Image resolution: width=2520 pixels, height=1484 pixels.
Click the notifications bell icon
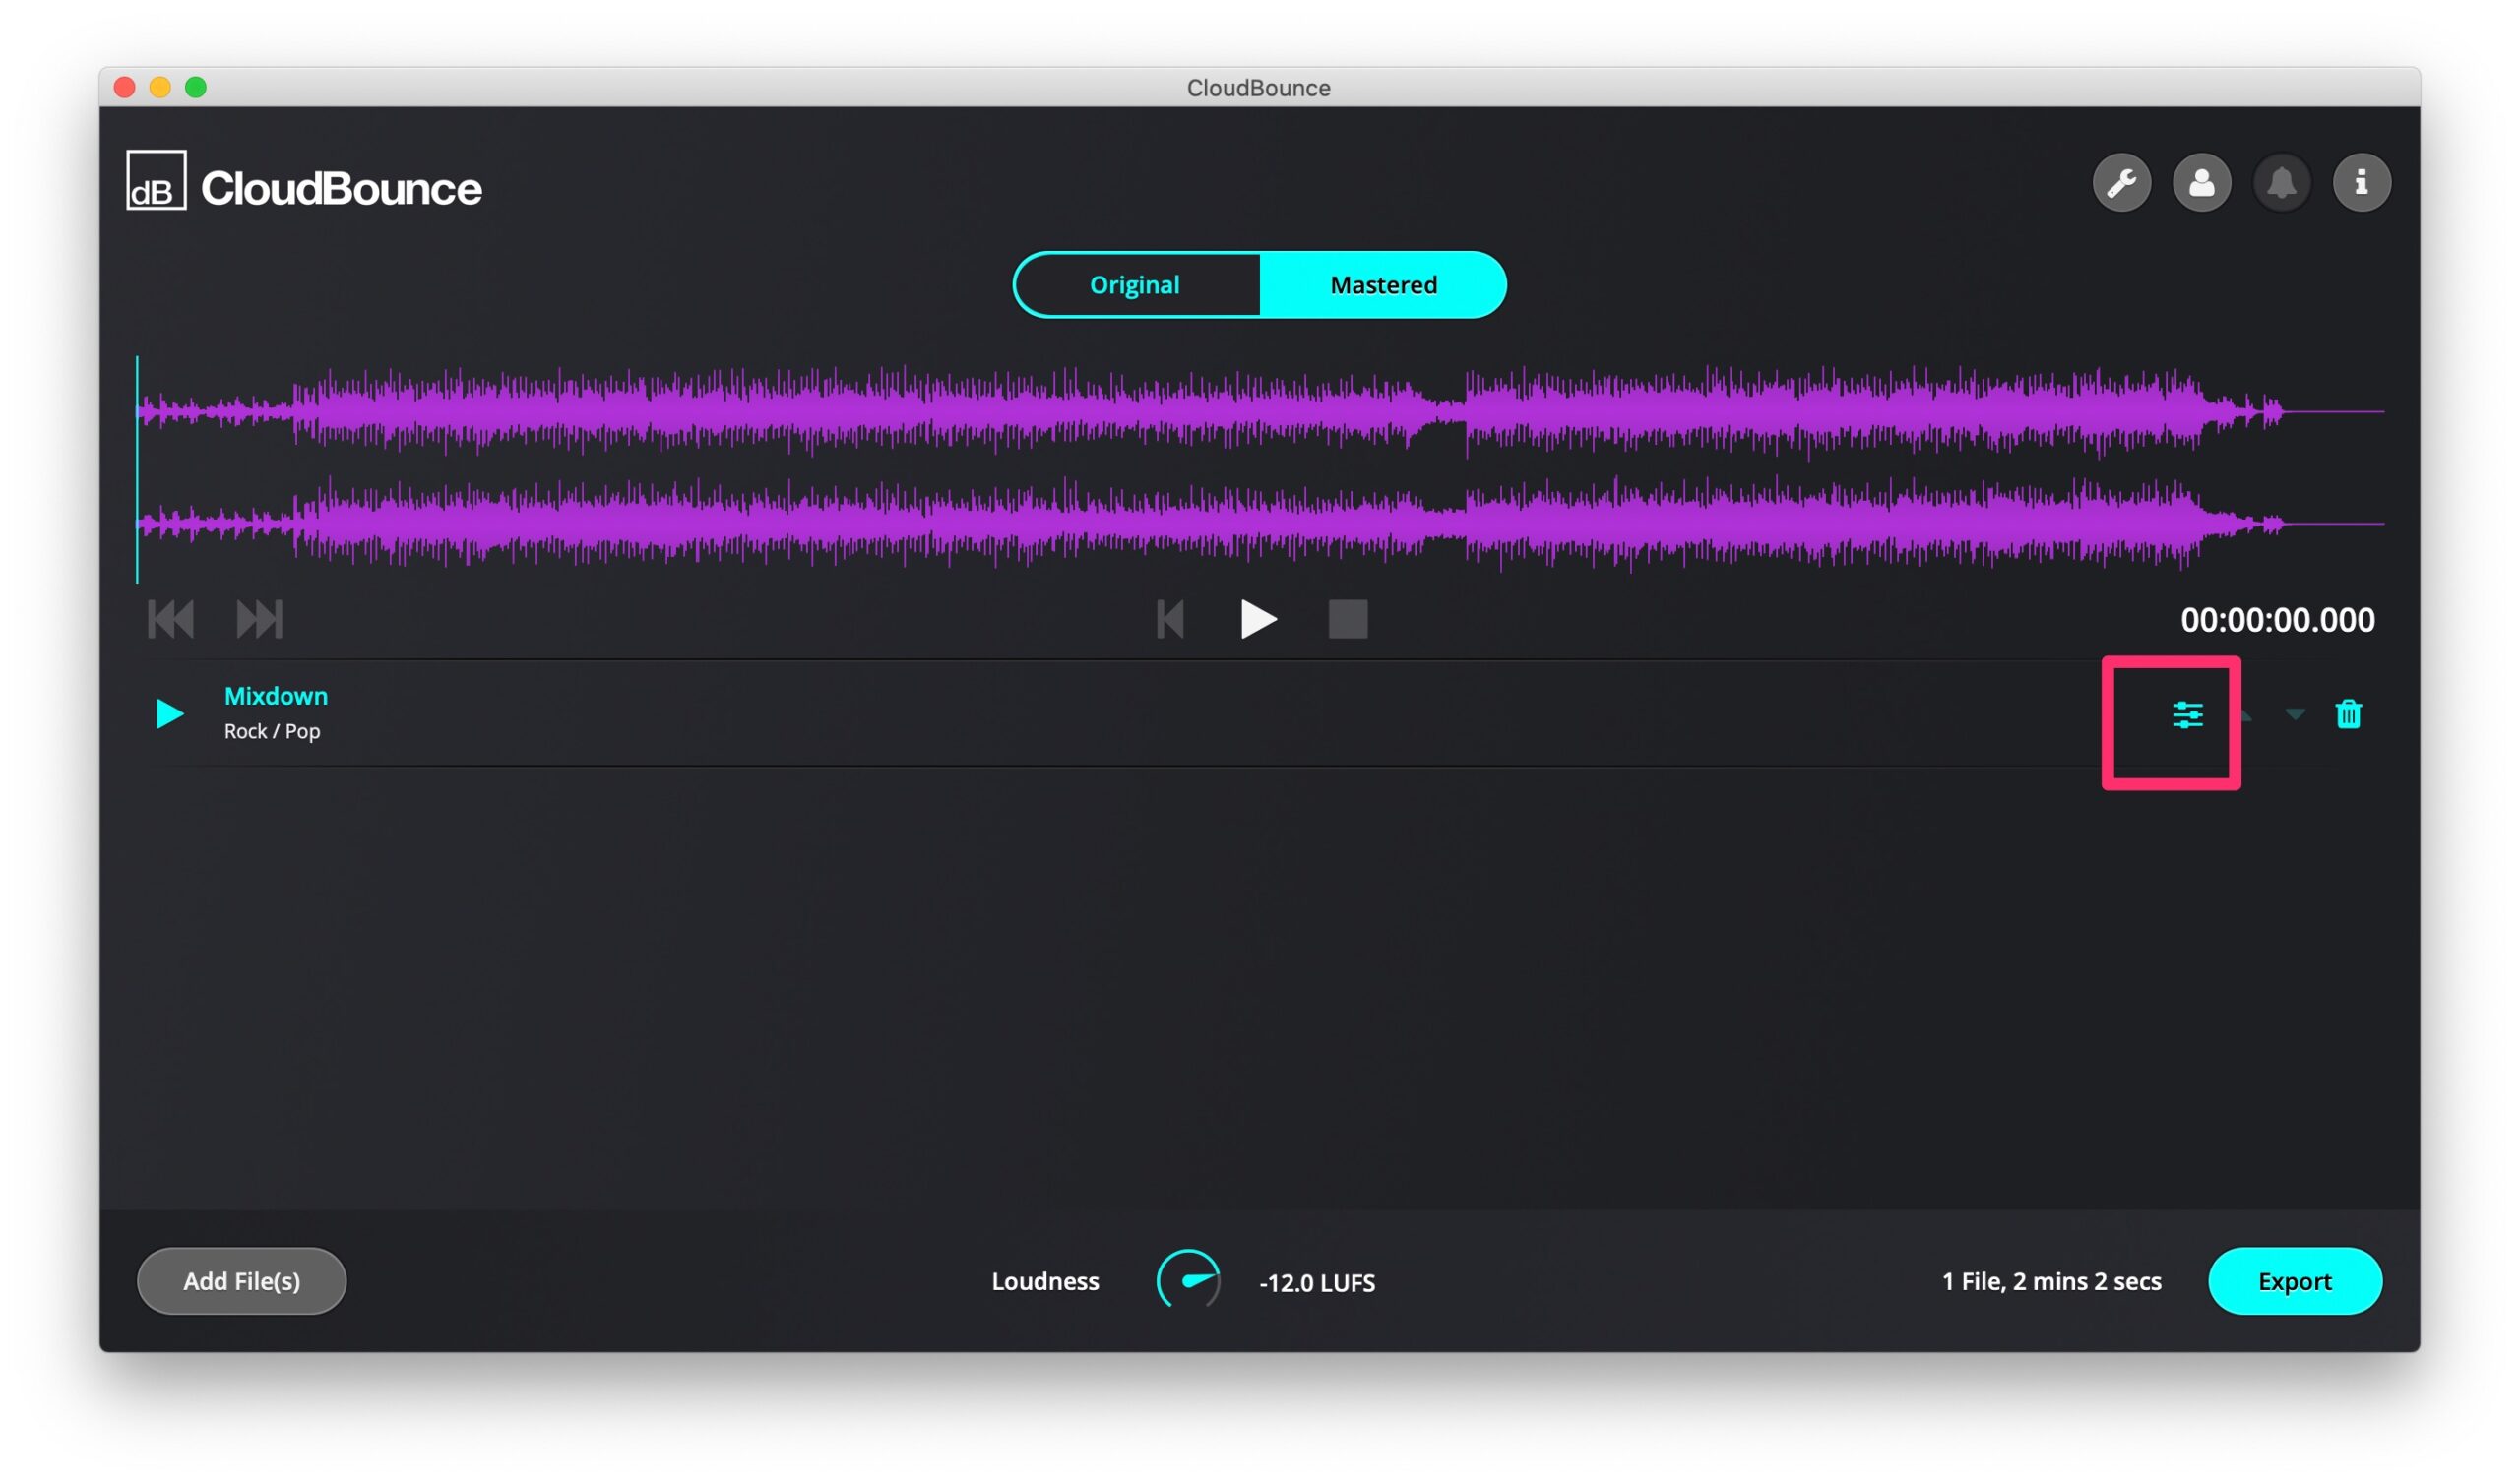(2281, 183)
